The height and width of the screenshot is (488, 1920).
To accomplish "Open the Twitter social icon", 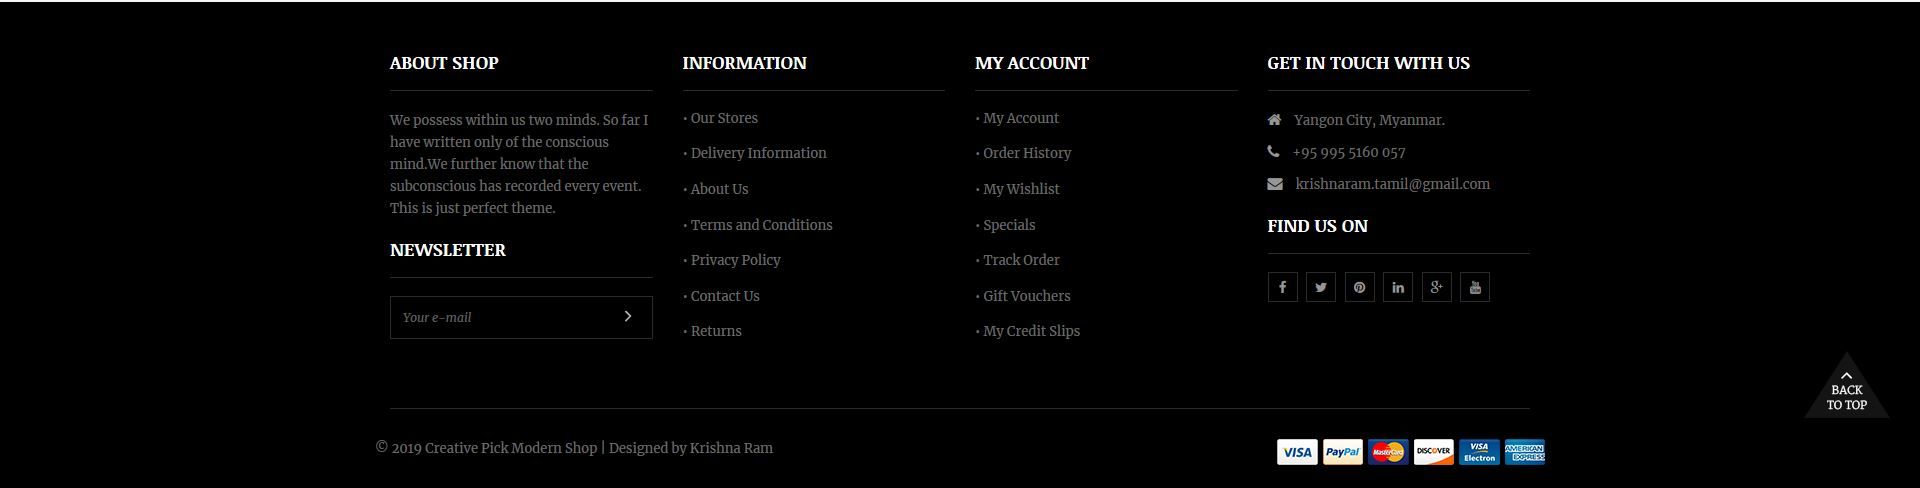I will point(1321,287).
